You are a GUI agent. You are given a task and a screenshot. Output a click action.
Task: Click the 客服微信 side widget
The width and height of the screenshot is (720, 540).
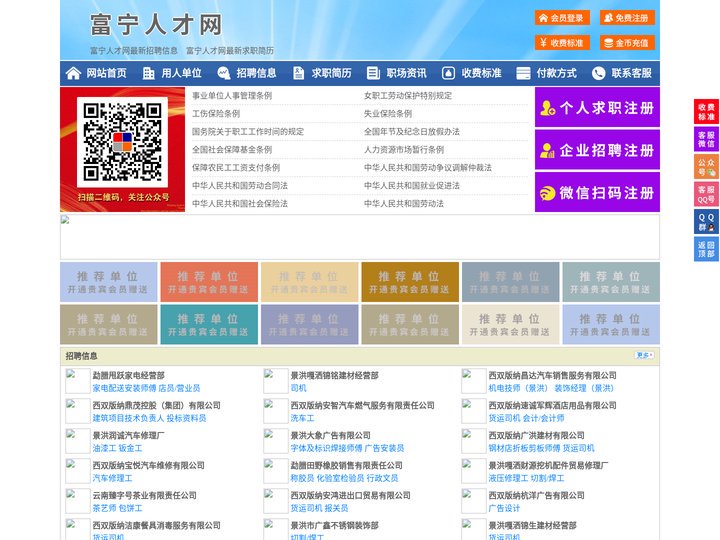coord(706,139)
